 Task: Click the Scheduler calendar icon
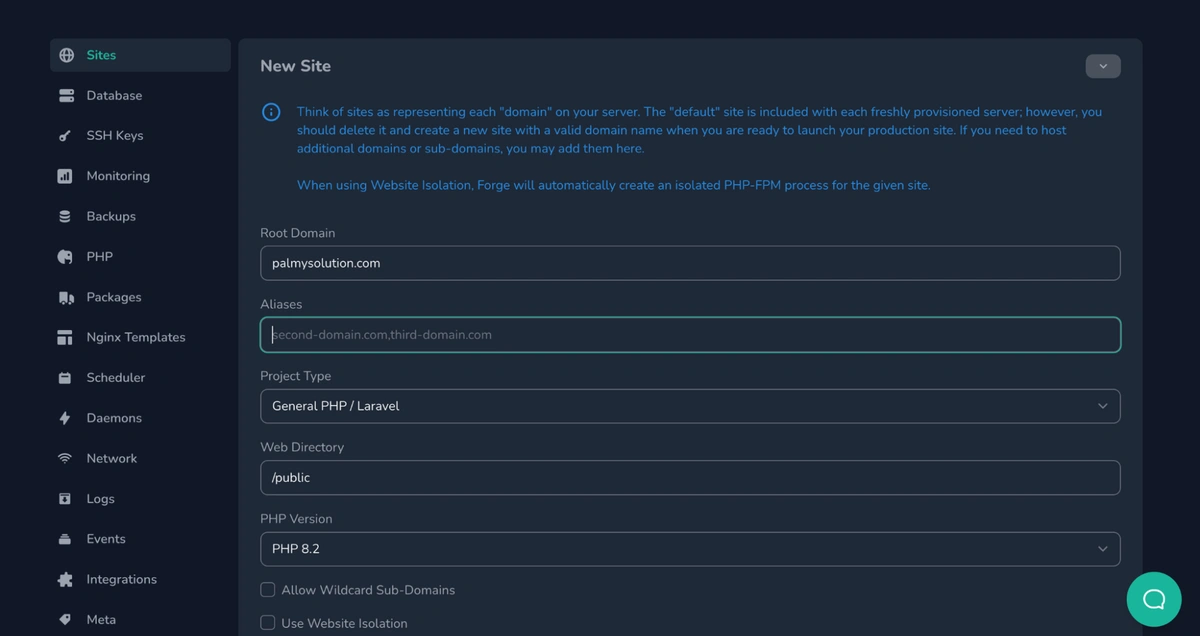pos(65,378)
